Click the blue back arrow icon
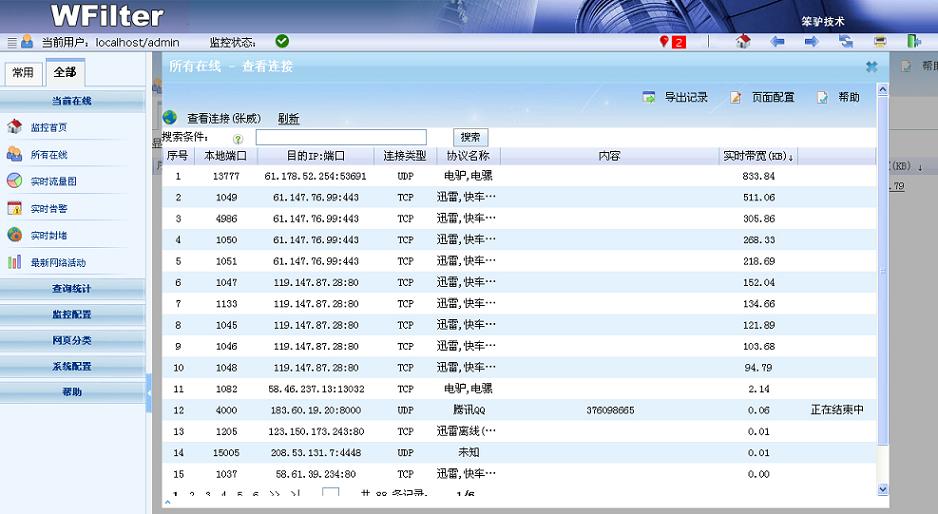938x514 pixels. click(777, 42)
